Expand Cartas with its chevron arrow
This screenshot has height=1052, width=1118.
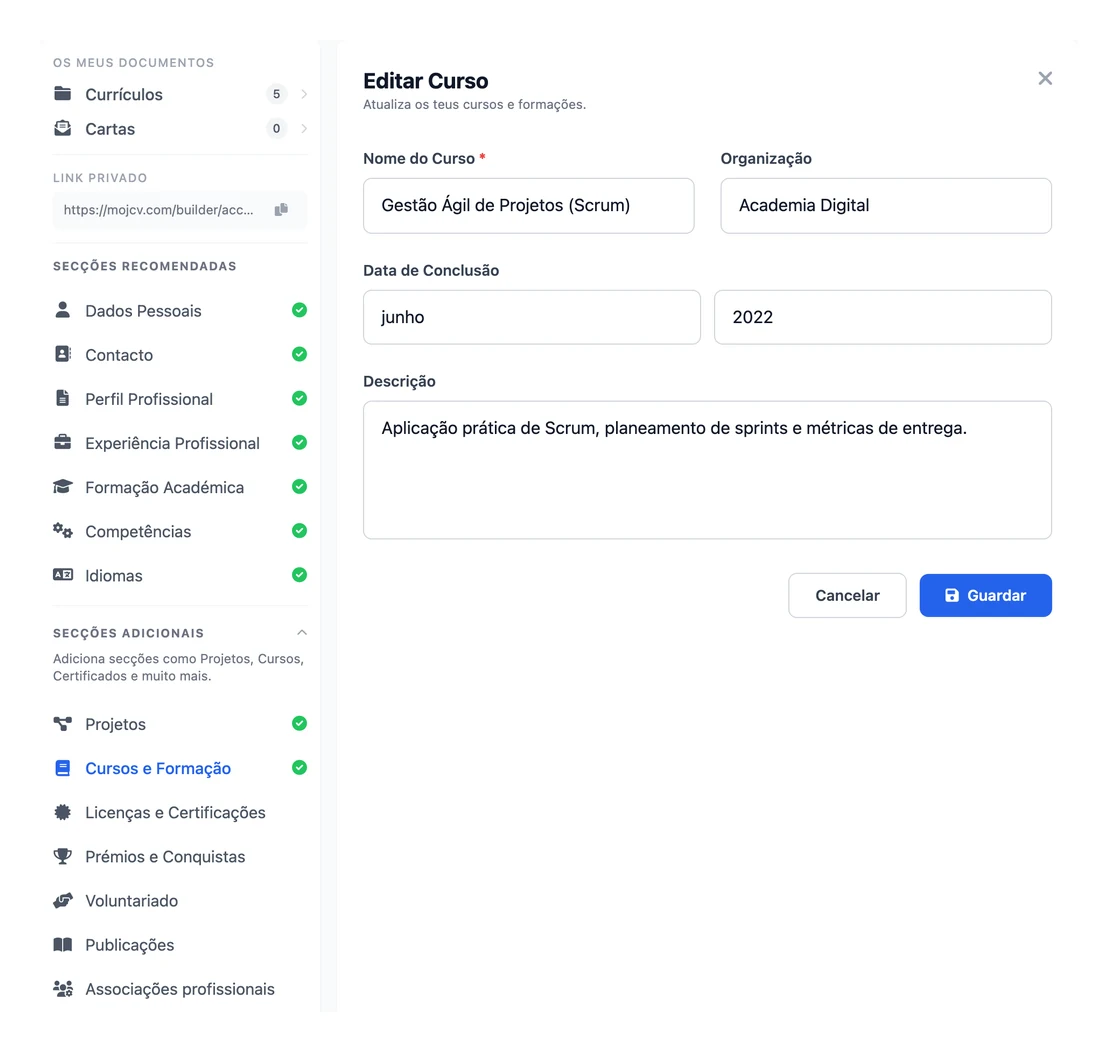[x=304, y=128]
